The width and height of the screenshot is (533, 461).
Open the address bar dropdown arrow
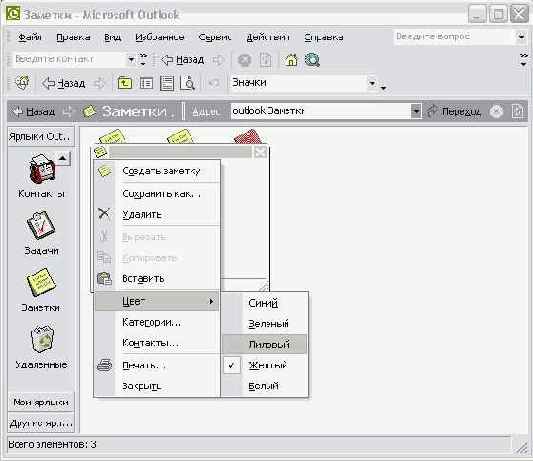(x=416, y=111)
